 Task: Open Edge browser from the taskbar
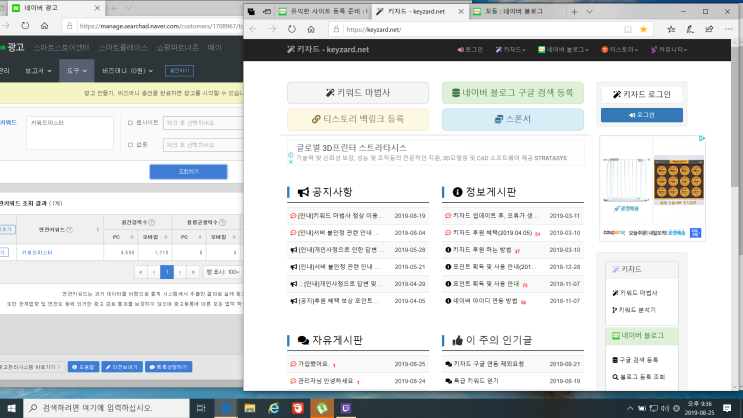pos(226,408)
